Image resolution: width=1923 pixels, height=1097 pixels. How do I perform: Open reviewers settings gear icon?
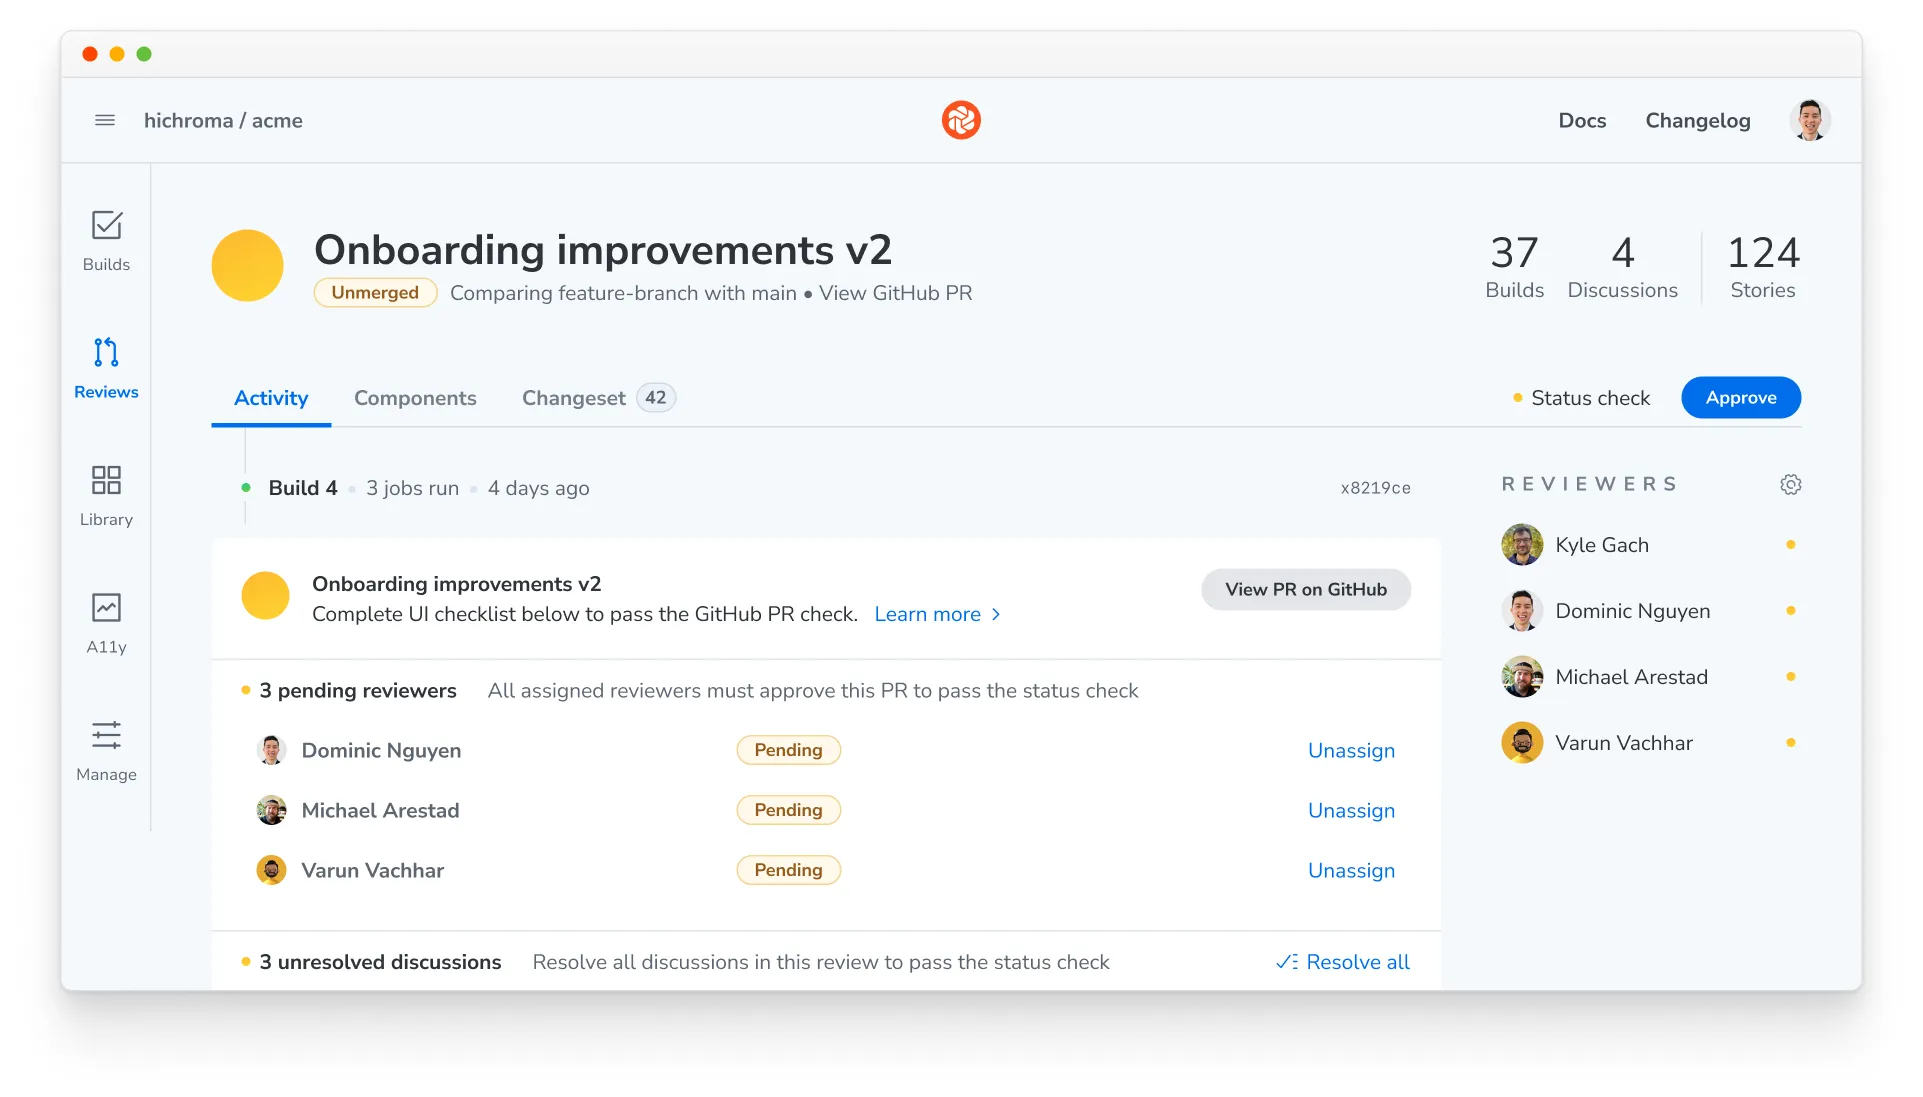pyautogui.click(x=1790, y=484)
